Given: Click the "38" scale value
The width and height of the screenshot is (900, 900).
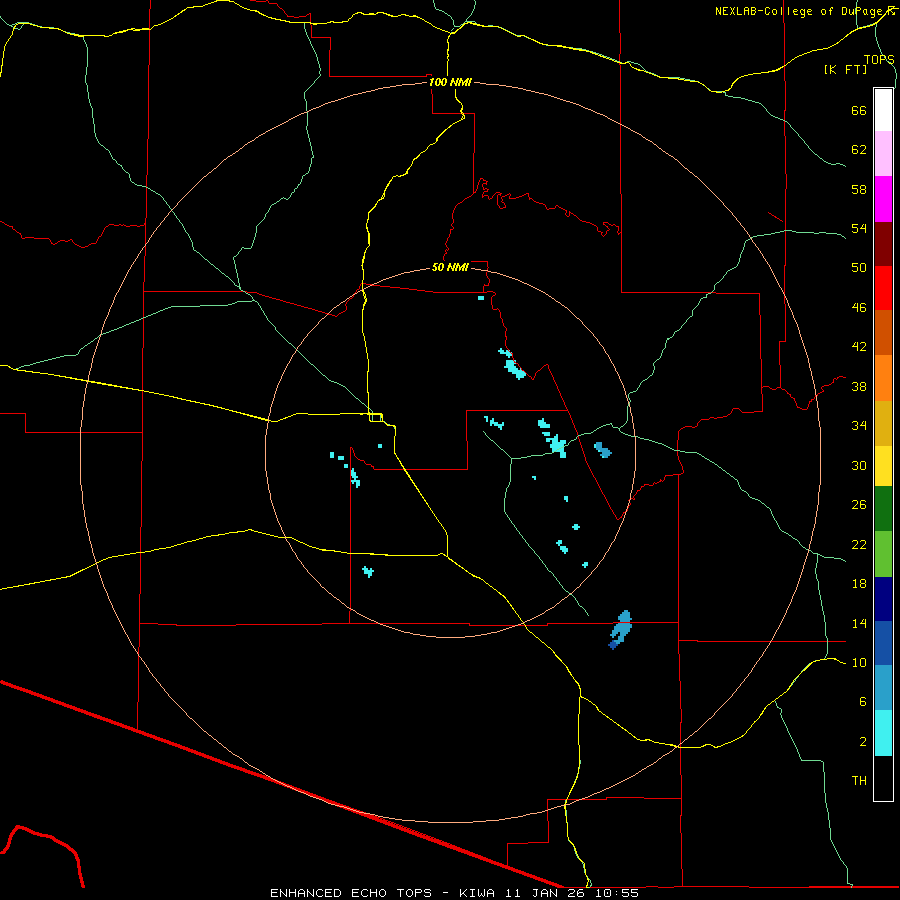Looking at the screenshot, I should click(x=859, y=386).
